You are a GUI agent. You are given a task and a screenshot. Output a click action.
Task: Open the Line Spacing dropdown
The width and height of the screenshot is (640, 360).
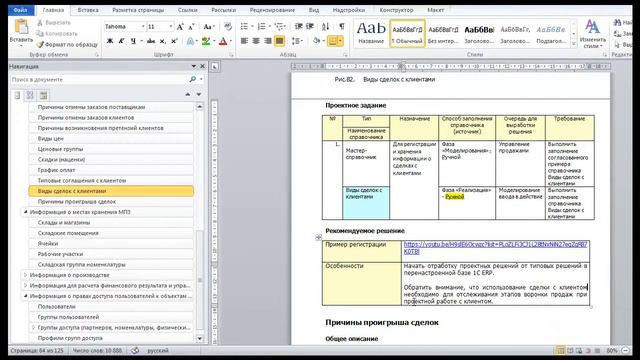[297, 41]
